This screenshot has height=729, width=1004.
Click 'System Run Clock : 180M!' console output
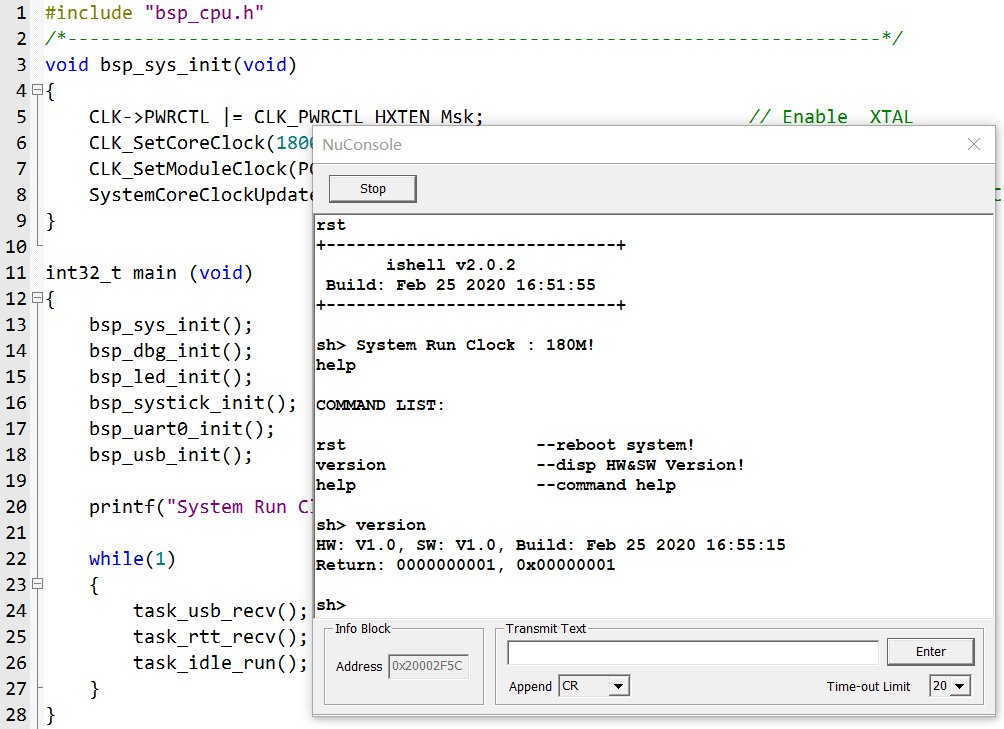click(x=475, y=345)
